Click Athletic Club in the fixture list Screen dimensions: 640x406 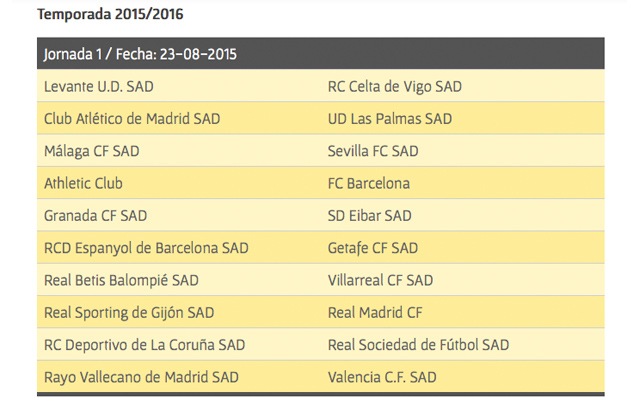[84, 184]
